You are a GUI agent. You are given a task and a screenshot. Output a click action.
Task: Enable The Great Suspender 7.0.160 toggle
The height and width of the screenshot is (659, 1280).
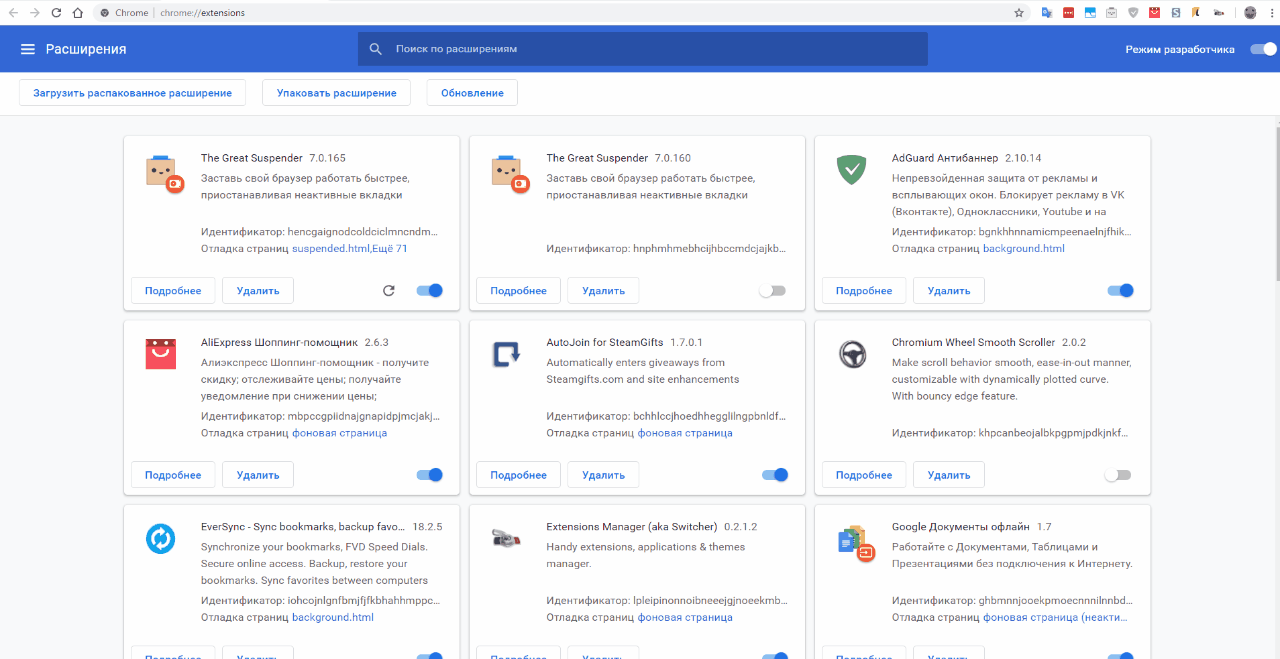772,291
